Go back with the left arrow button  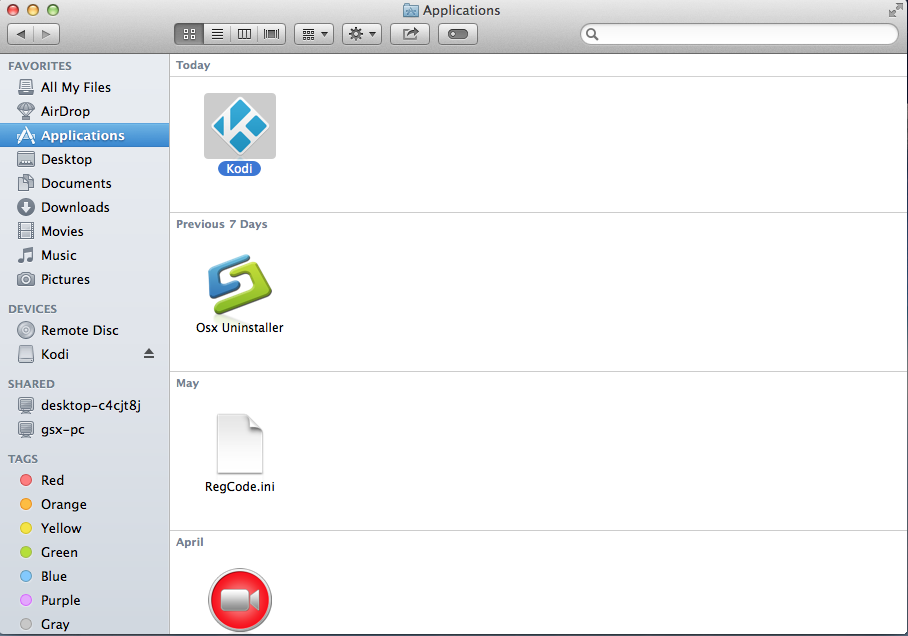21,34
